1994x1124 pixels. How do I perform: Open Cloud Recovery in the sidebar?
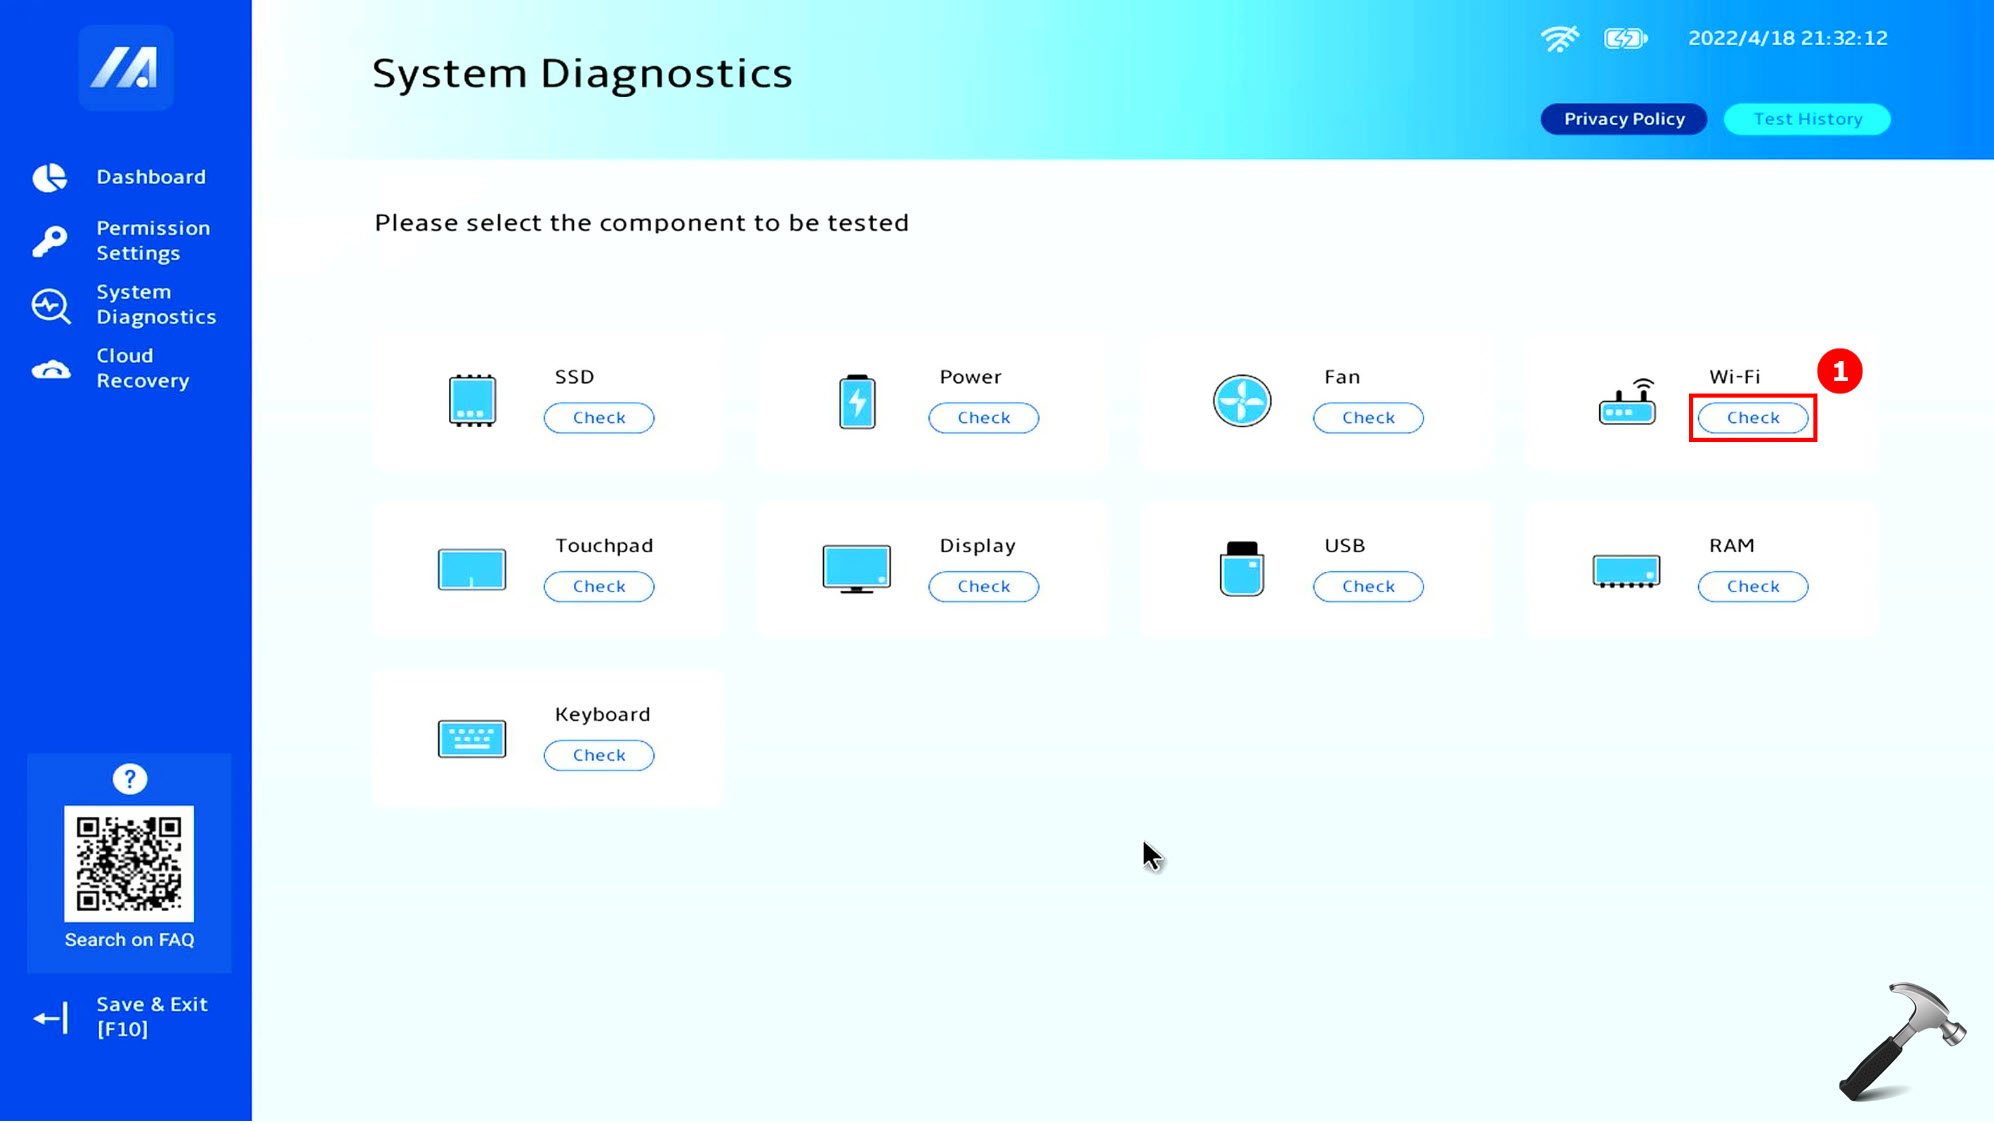[x=142, y=368]
